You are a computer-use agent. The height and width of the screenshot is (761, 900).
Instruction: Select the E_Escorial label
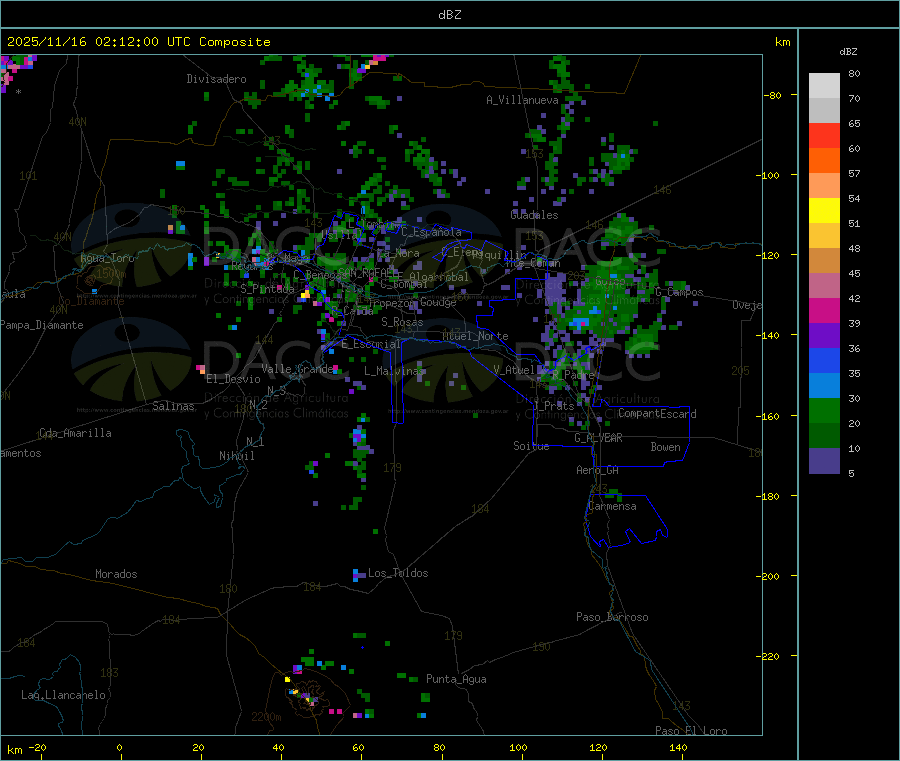[371, 344]
